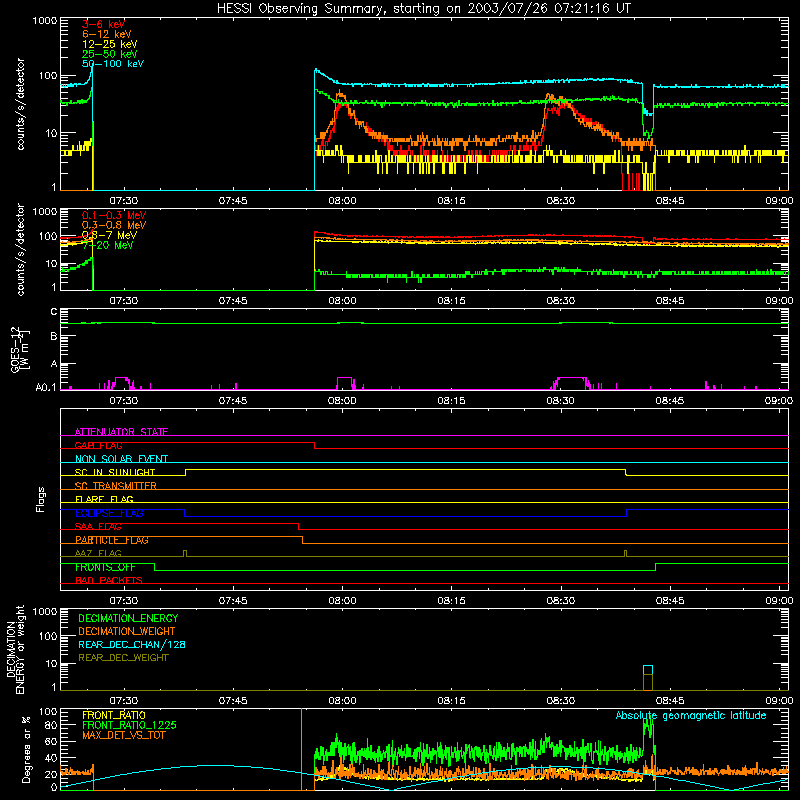The image size is (800, 800).
Task: Click the 08:30 tick under the top plot
Action: pyautogui.click(x=561, y=201)
